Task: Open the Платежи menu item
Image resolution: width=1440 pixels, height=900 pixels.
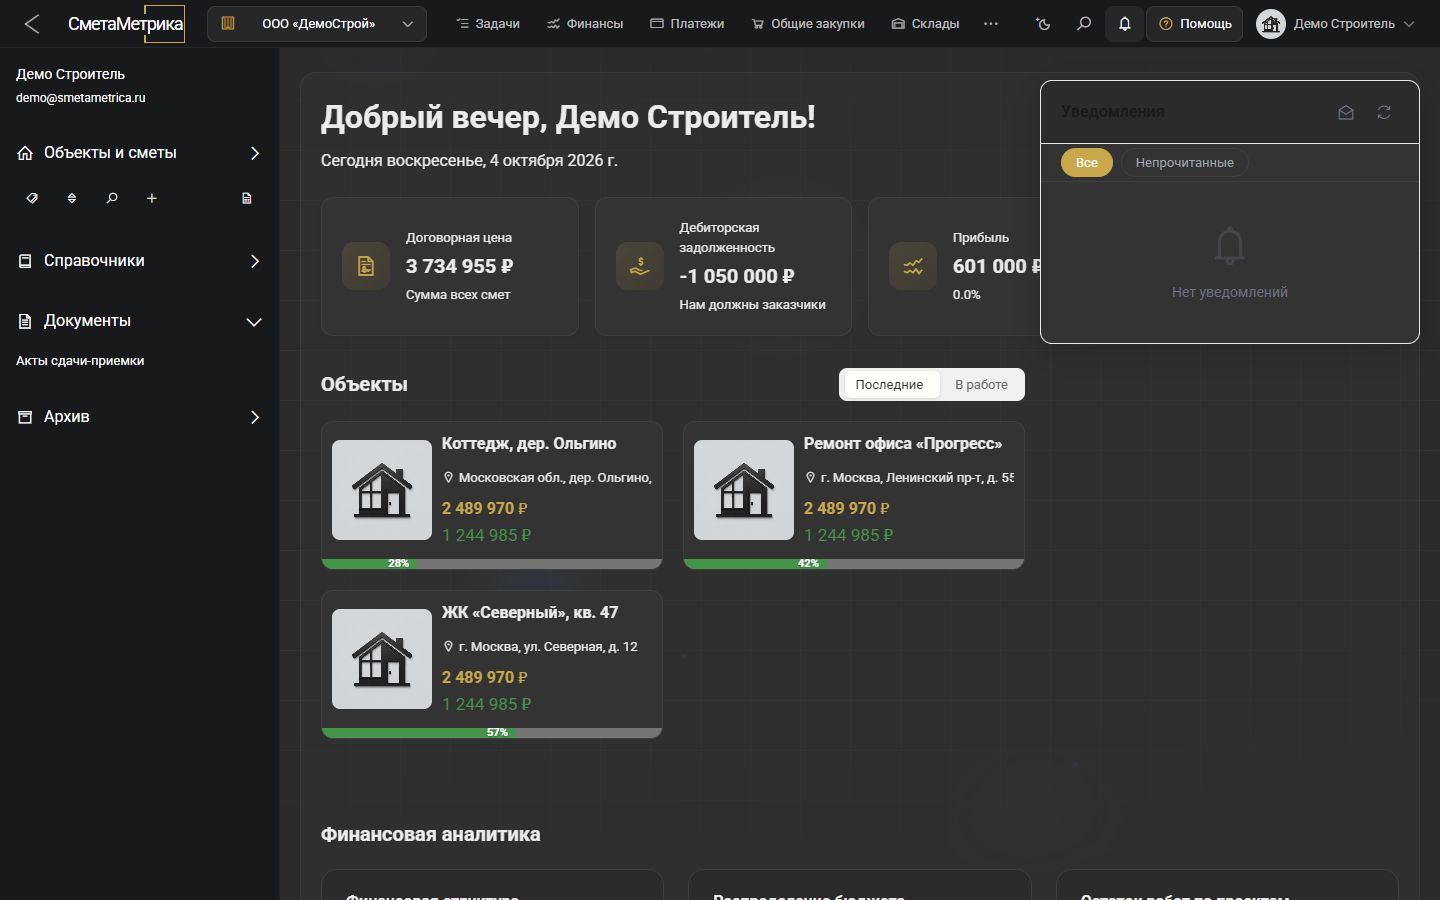Action: [687, 24]
